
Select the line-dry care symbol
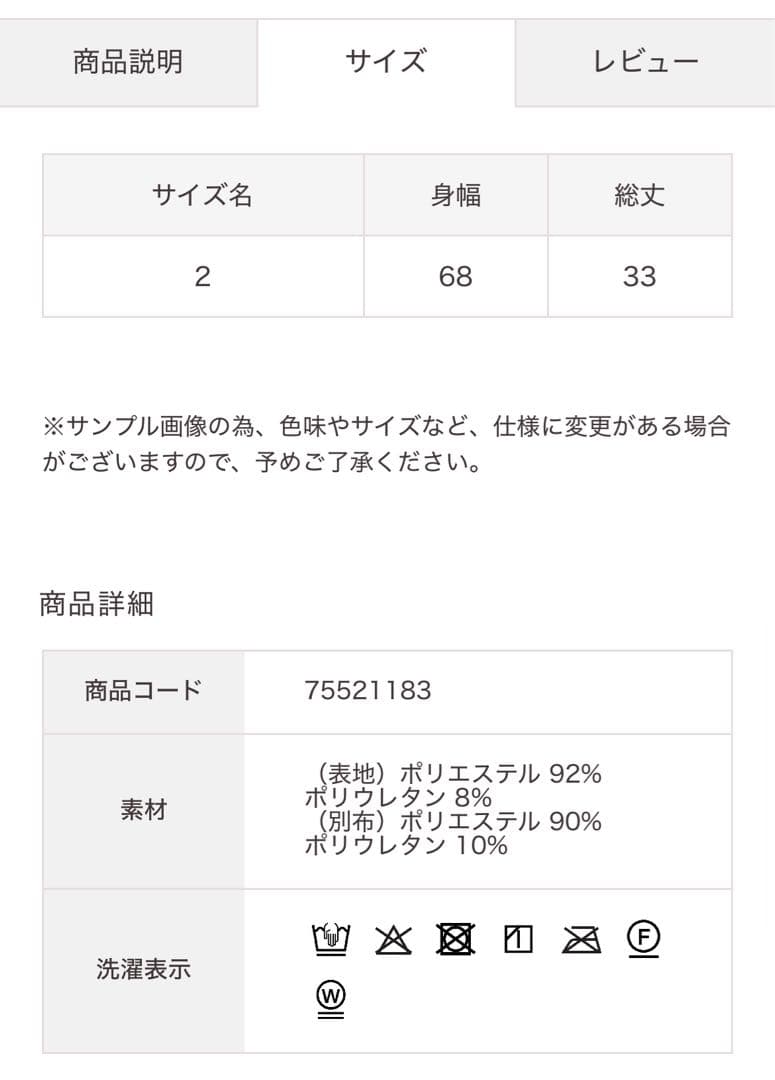[516, 938]
